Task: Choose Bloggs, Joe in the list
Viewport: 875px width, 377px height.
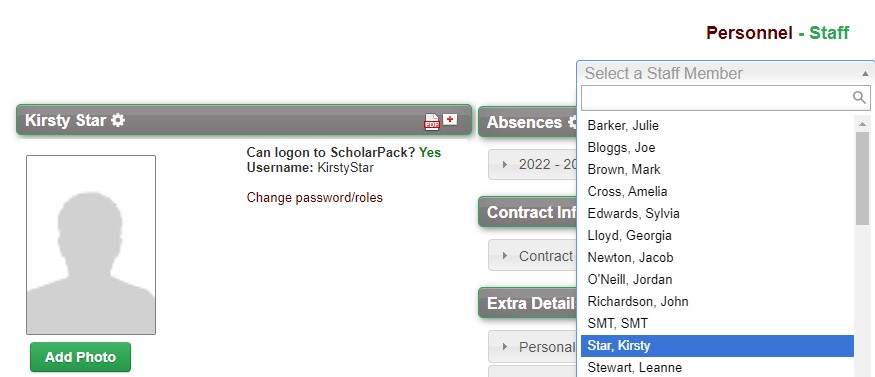Action: (x=717, y=148)
